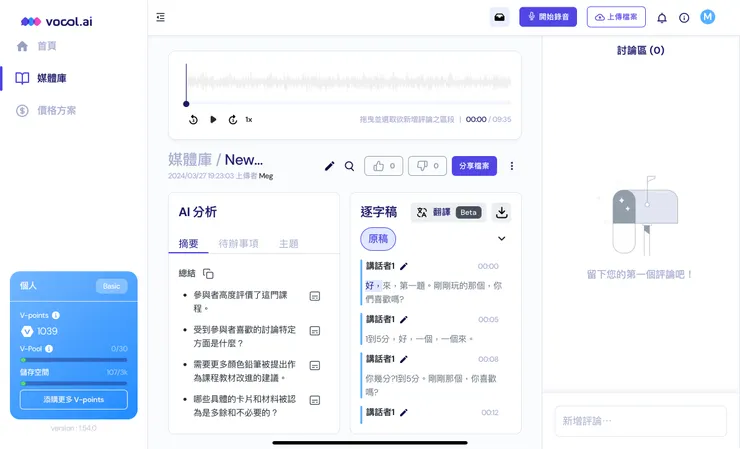Open the inbox tray icon

pos(499,17)
